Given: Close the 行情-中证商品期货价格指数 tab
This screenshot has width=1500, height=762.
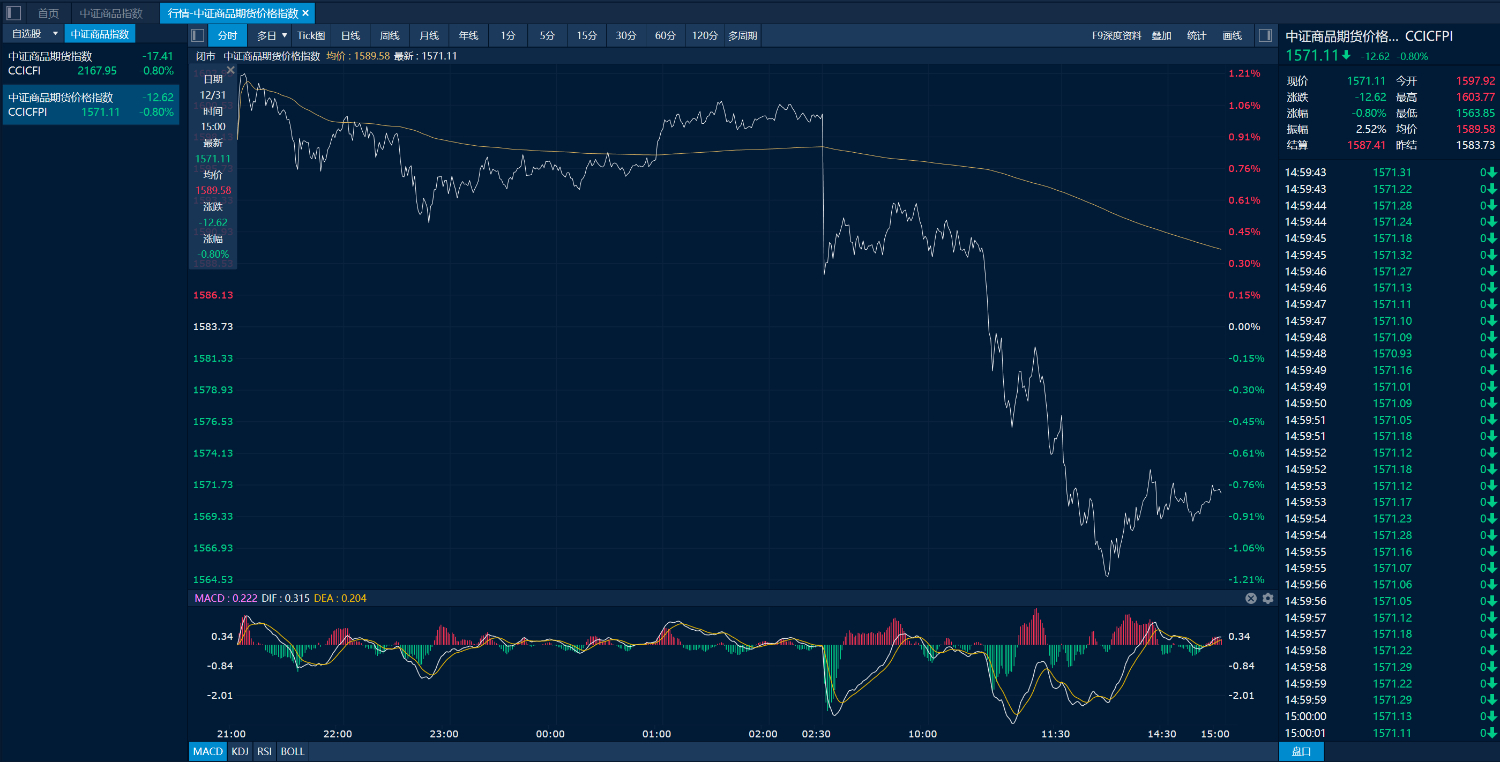Looking at the screenshot, I should [x=306, y=13].
